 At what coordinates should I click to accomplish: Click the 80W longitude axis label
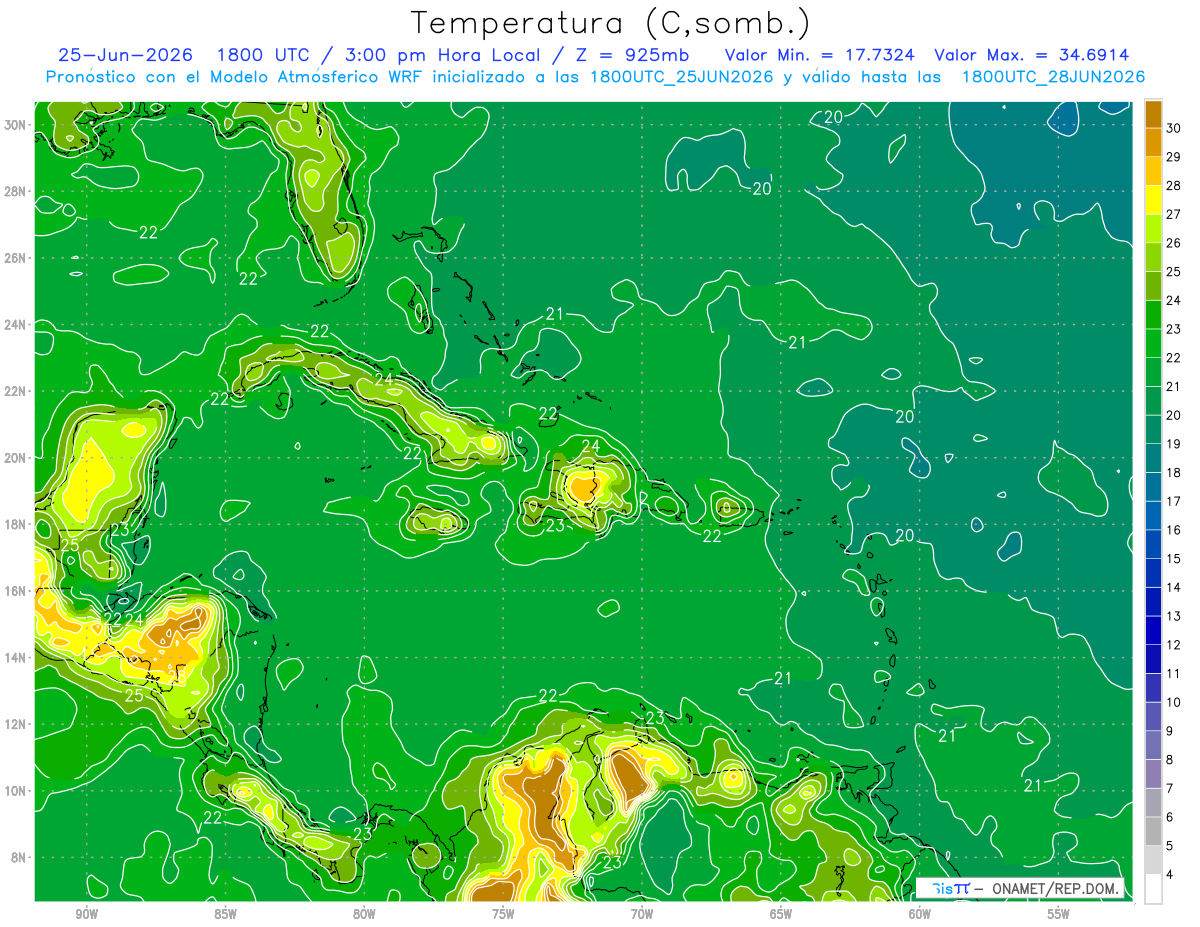364,914
